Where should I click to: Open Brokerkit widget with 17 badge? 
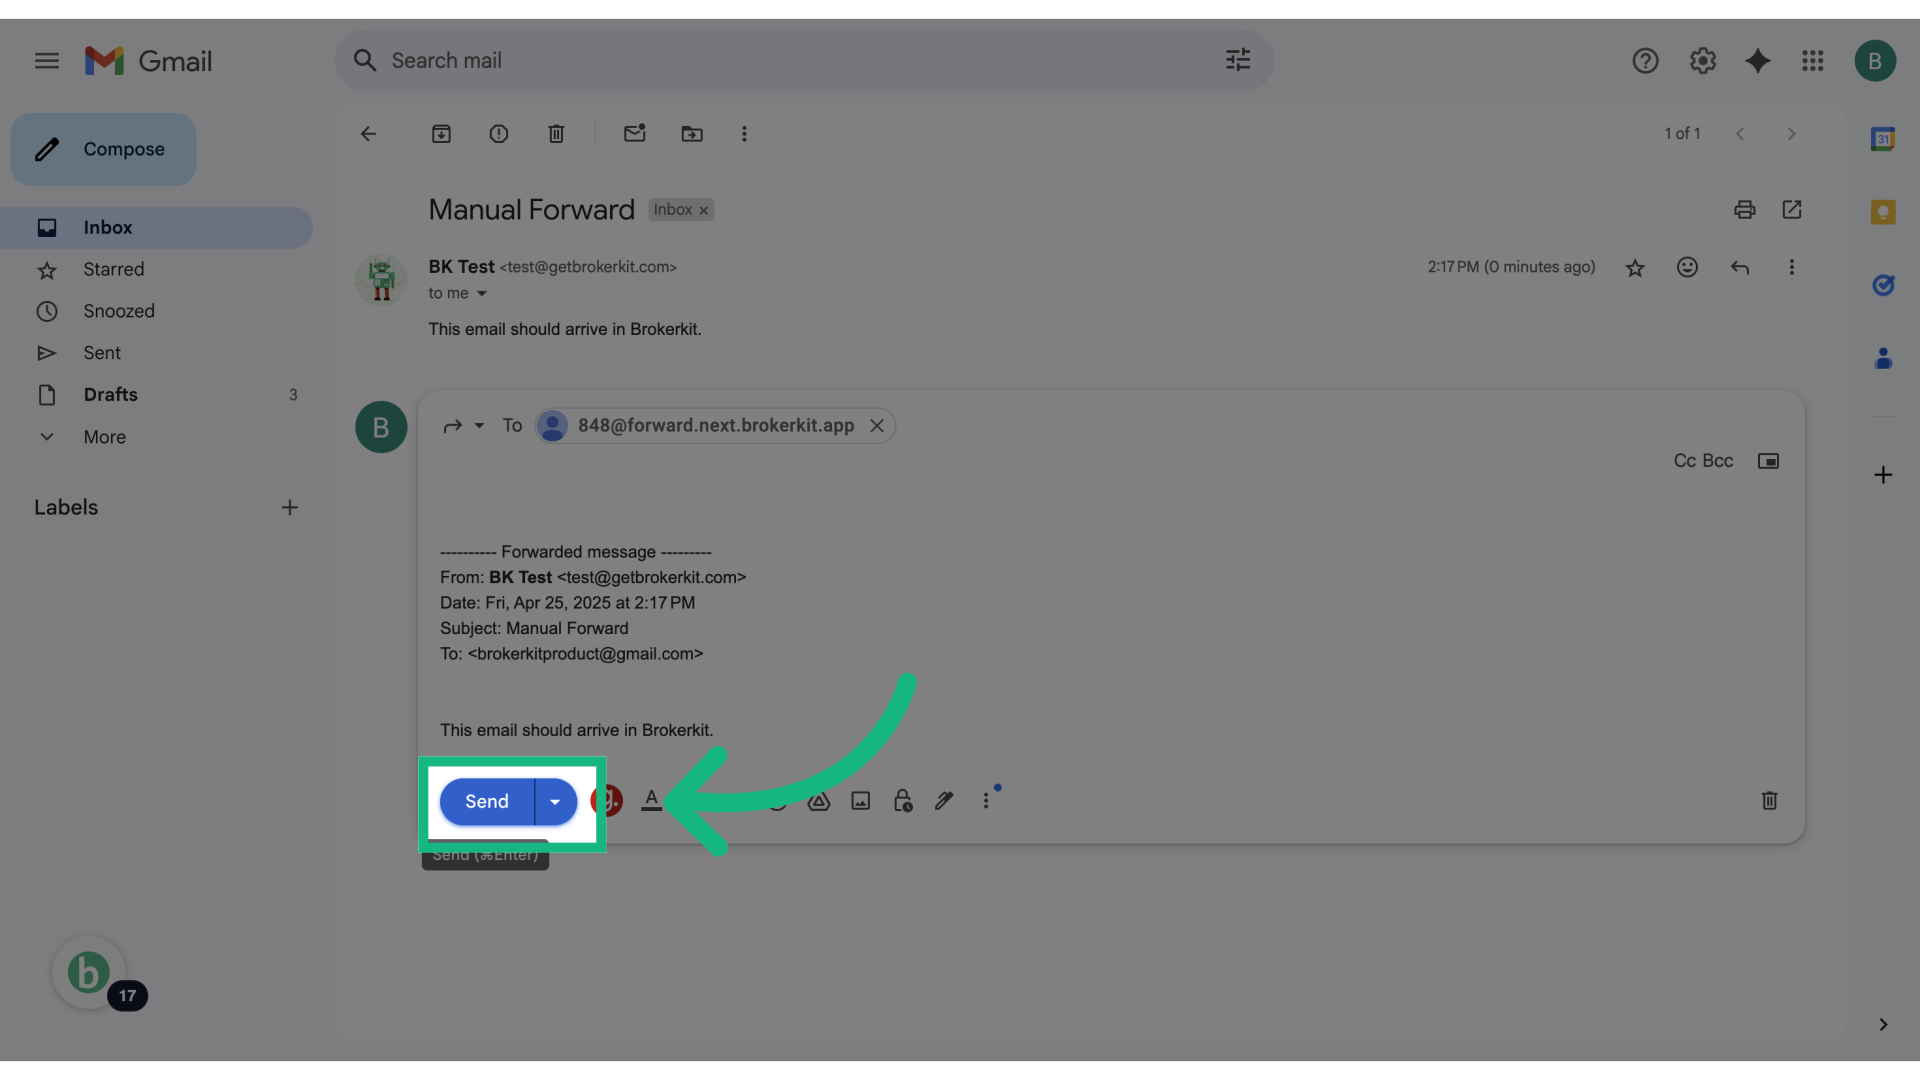tap(90, 973)
